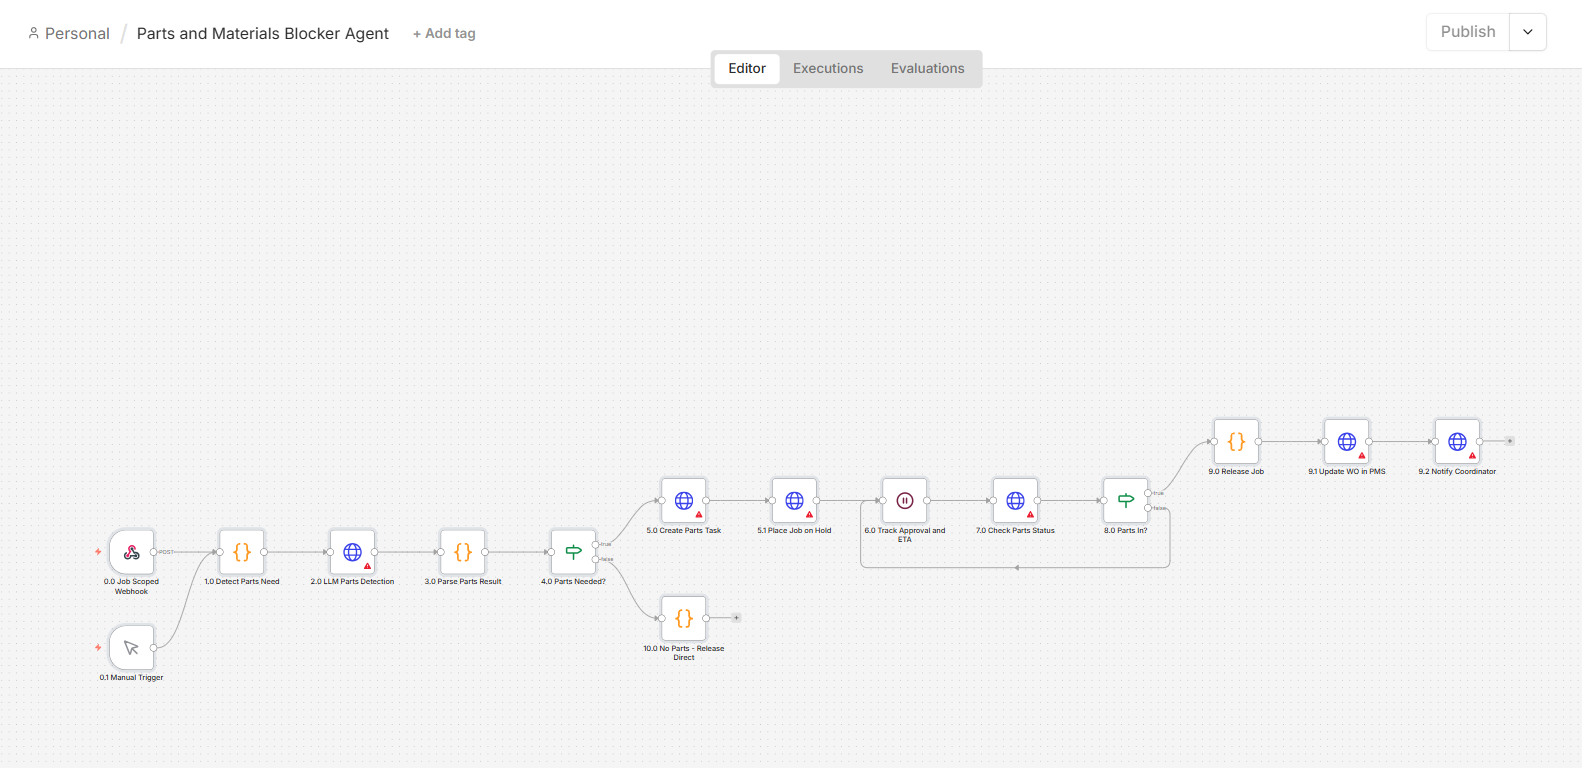Open the 9.1 Update WO in PMS node
Image resolution: width=1582 pixels, height=768 pixels.
tap(1347, 441)
